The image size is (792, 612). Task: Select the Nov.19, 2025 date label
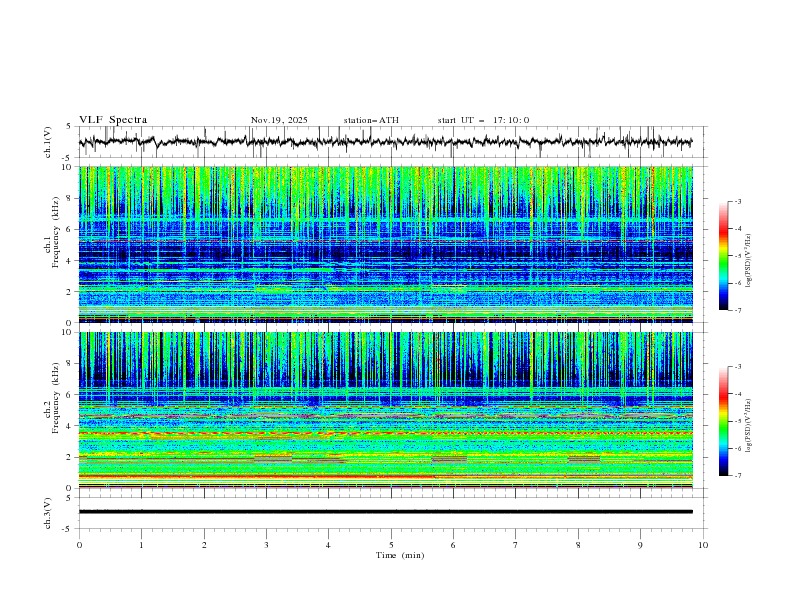tap(279, 120)
